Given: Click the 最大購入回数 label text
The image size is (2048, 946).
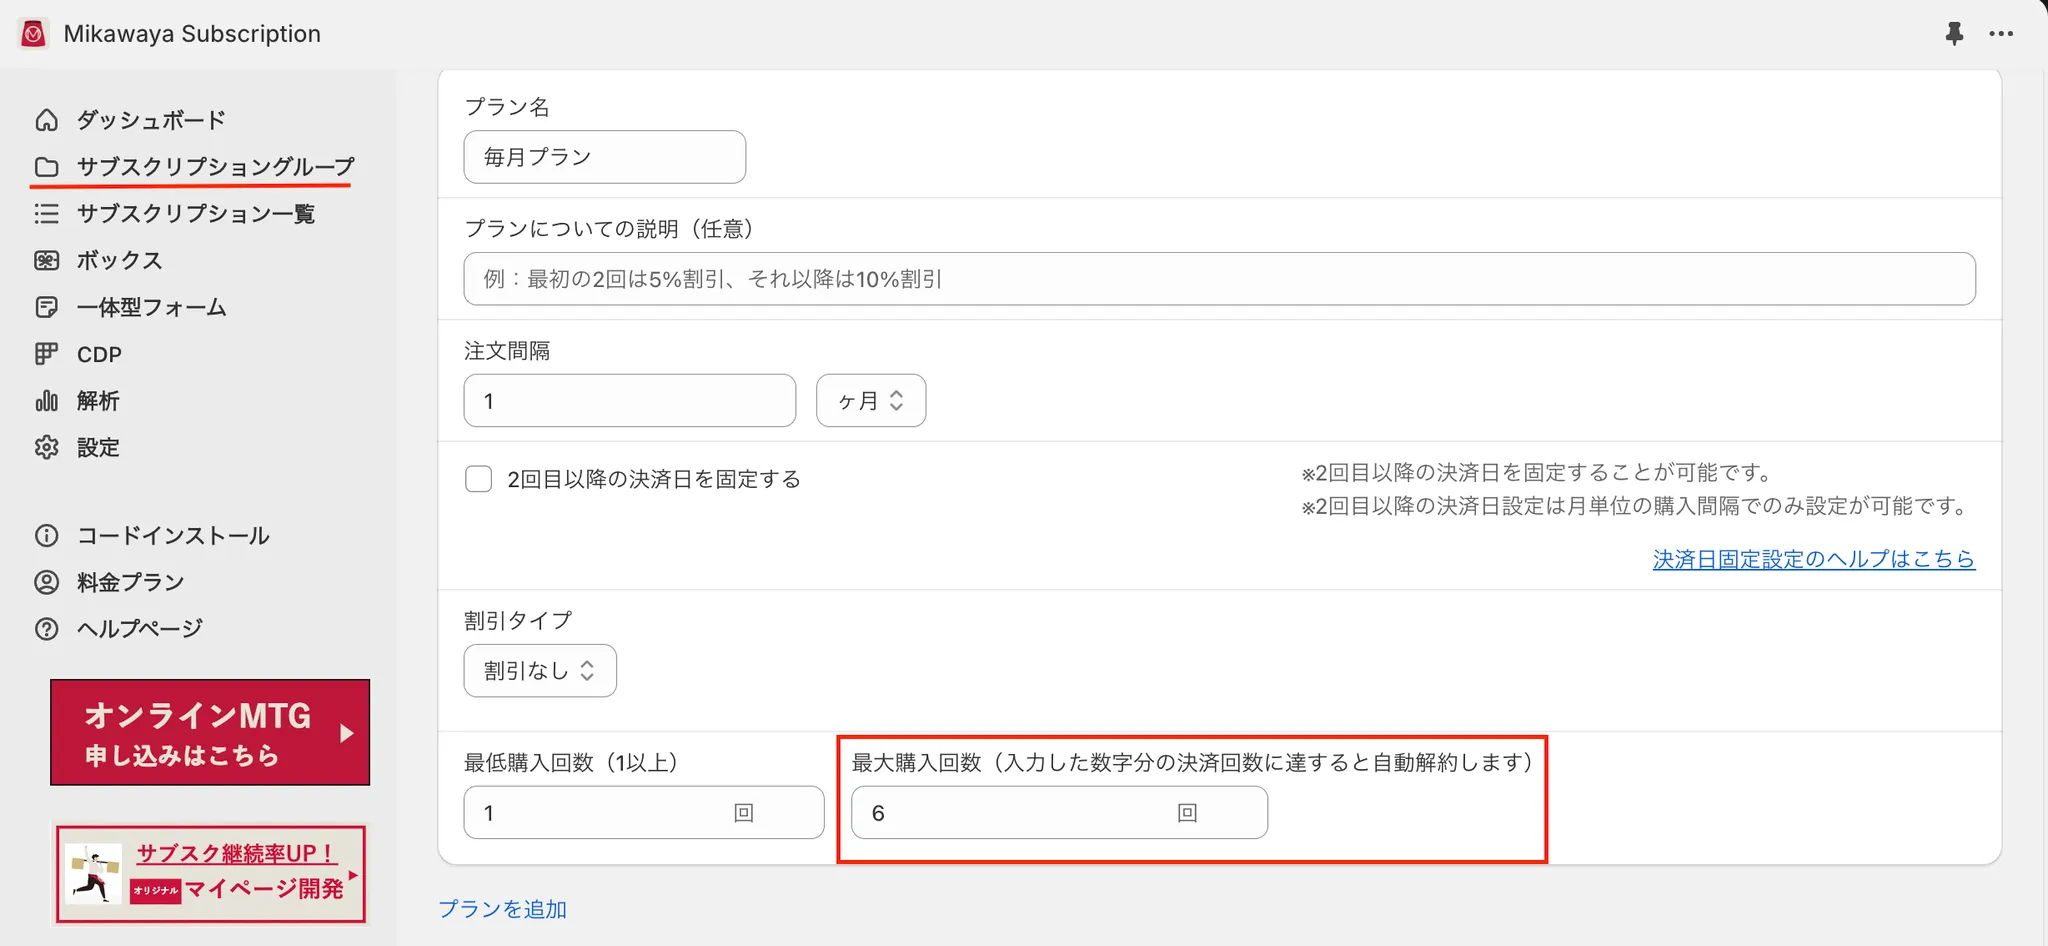Looking at the screenshot, I should point(1192,763).
